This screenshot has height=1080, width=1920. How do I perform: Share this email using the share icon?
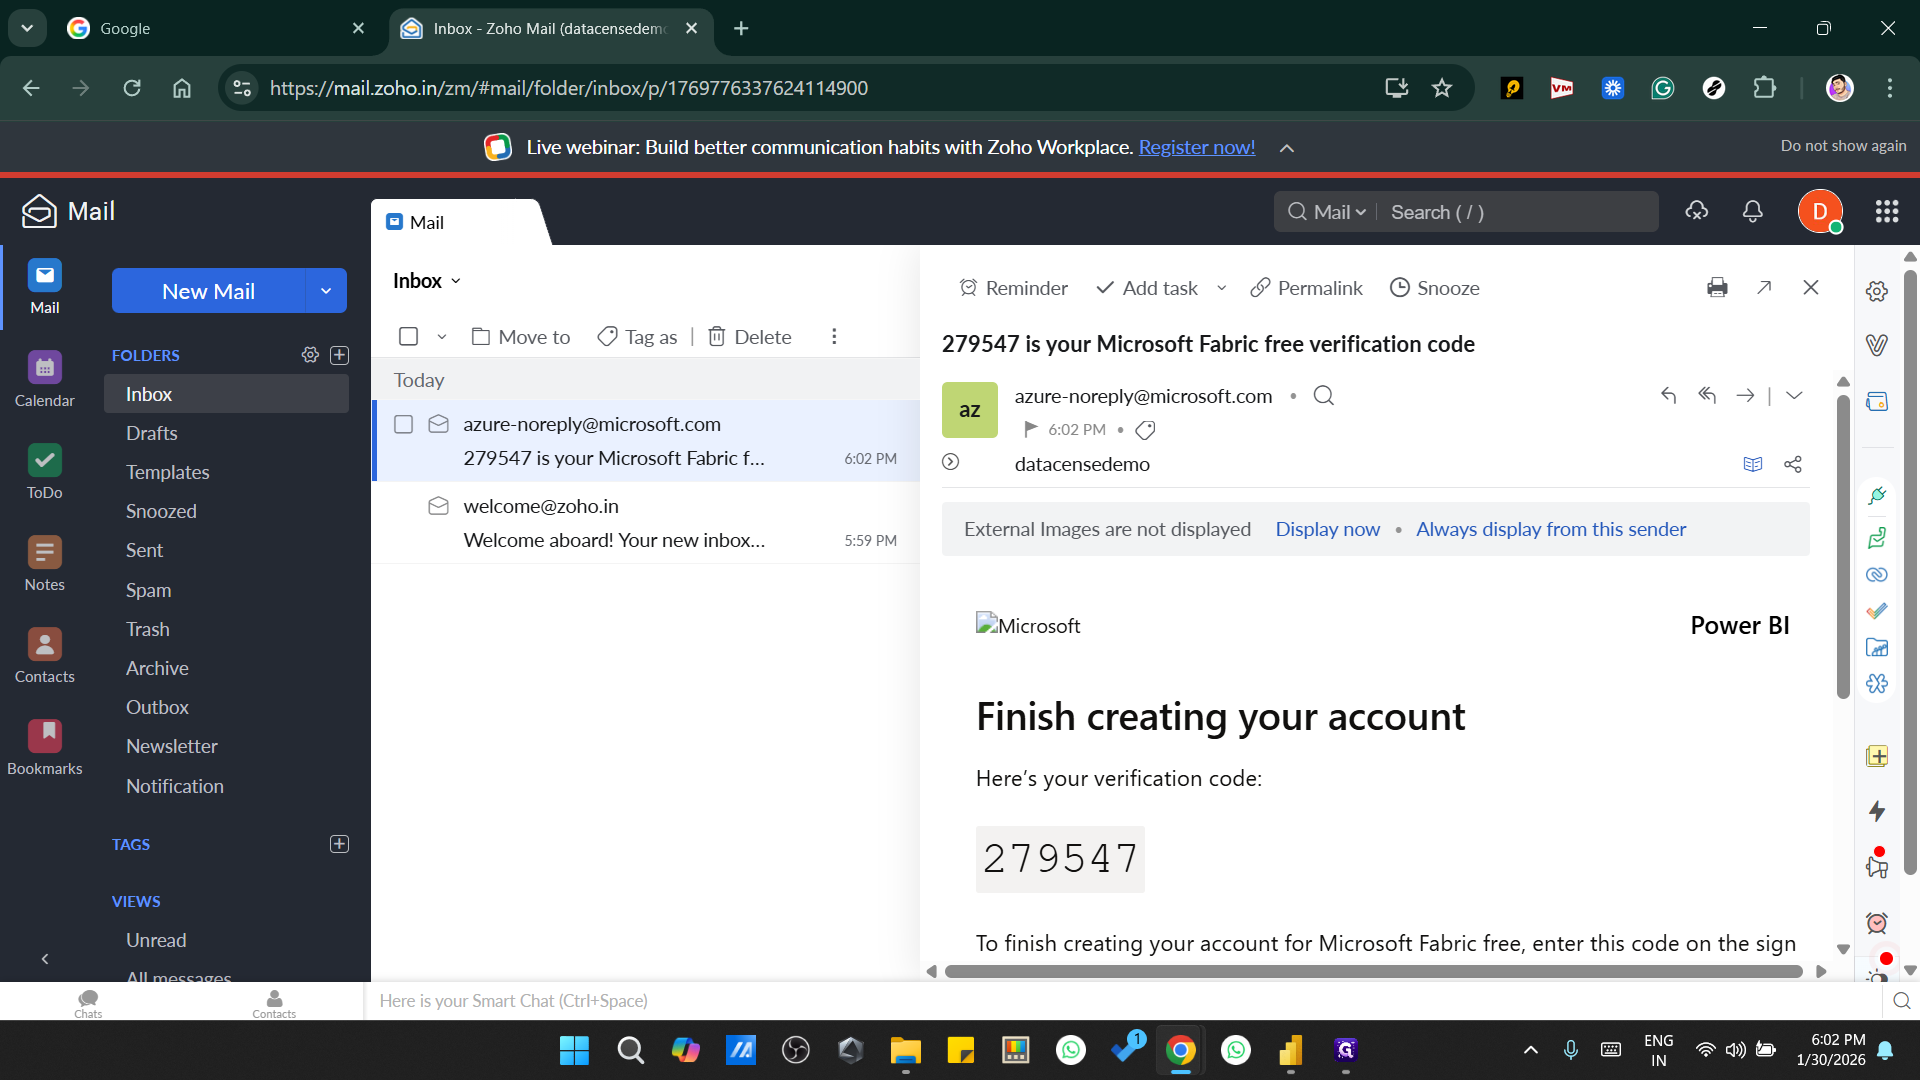[x=1792, y=464]
